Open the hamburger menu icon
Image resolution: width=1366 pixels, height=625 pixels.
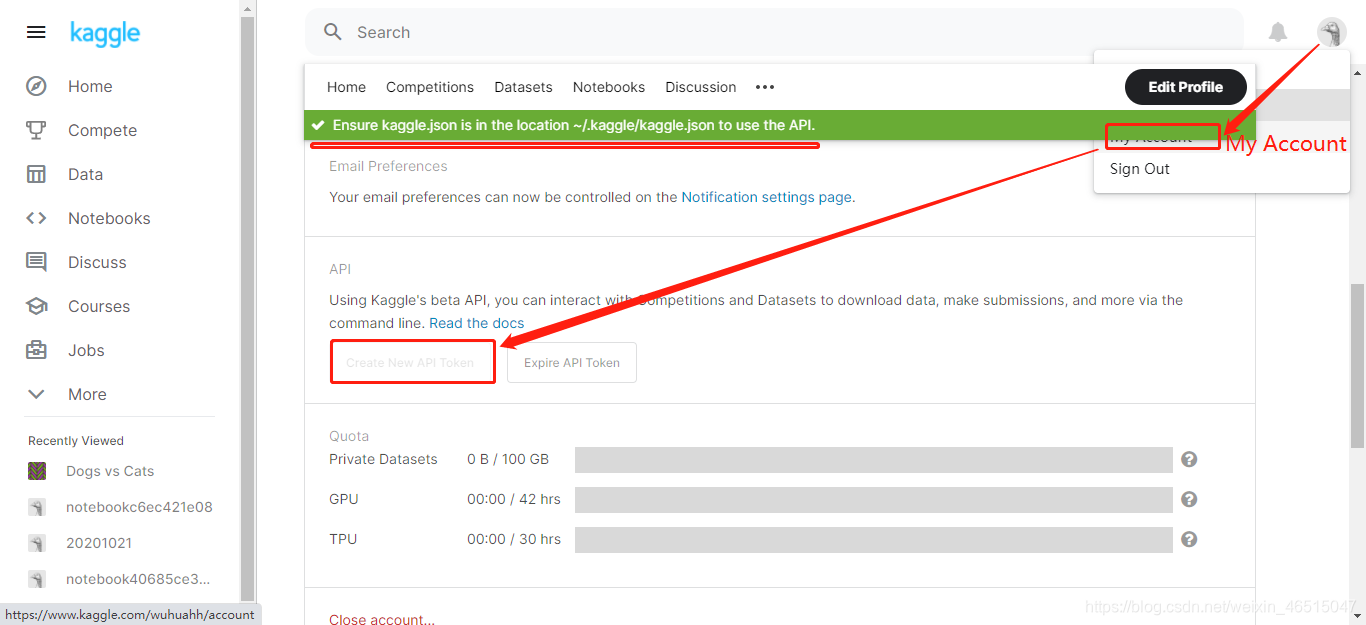click(x=36, y=32)
